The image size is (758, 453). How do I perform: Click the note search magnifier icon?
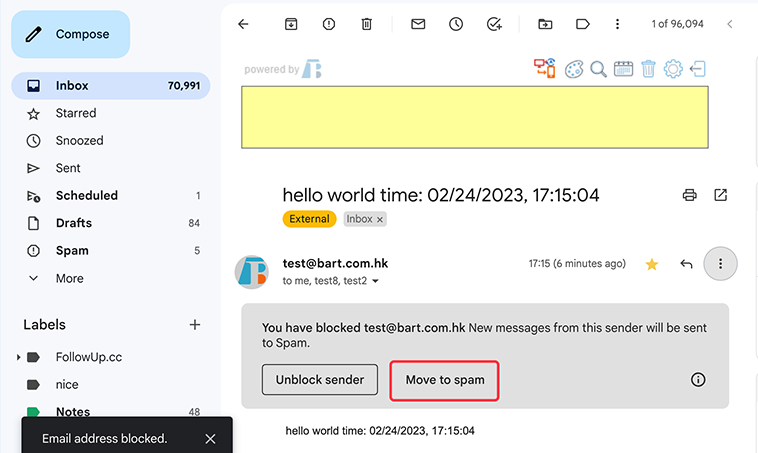pyautogui.click(x=598, y=69)
